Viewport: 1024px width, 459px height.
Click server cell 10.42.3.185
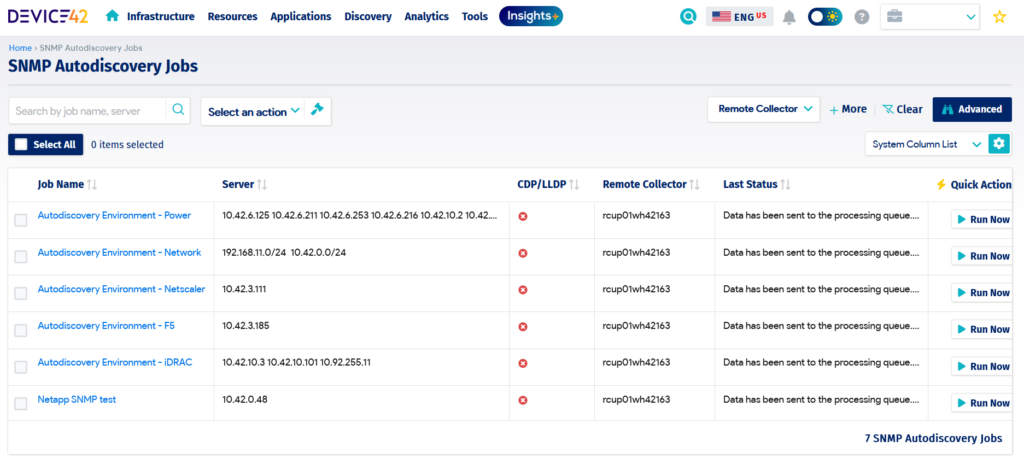[x=245, y=325]
